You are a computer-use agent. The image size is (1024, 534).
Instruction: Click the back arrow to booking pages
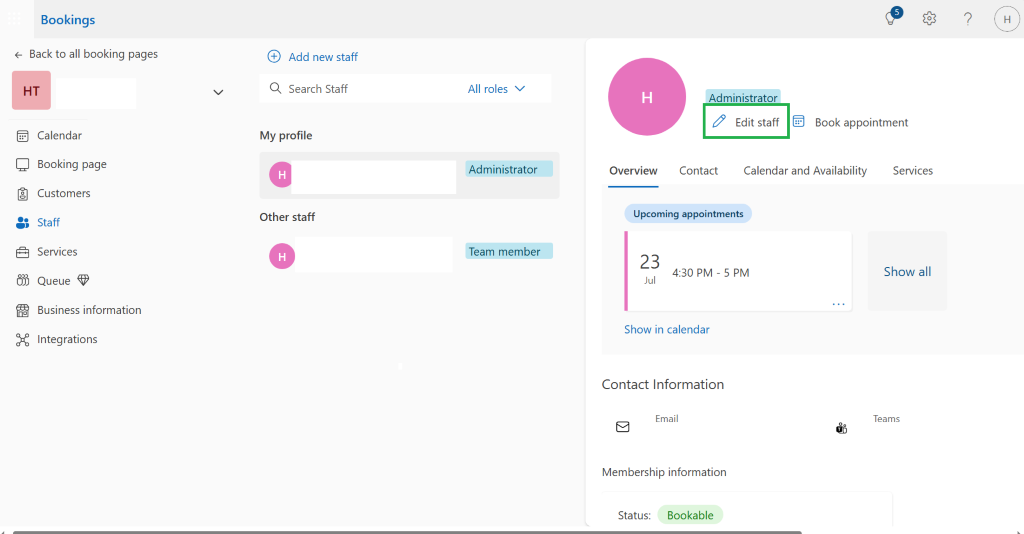(x=18, y=55)
